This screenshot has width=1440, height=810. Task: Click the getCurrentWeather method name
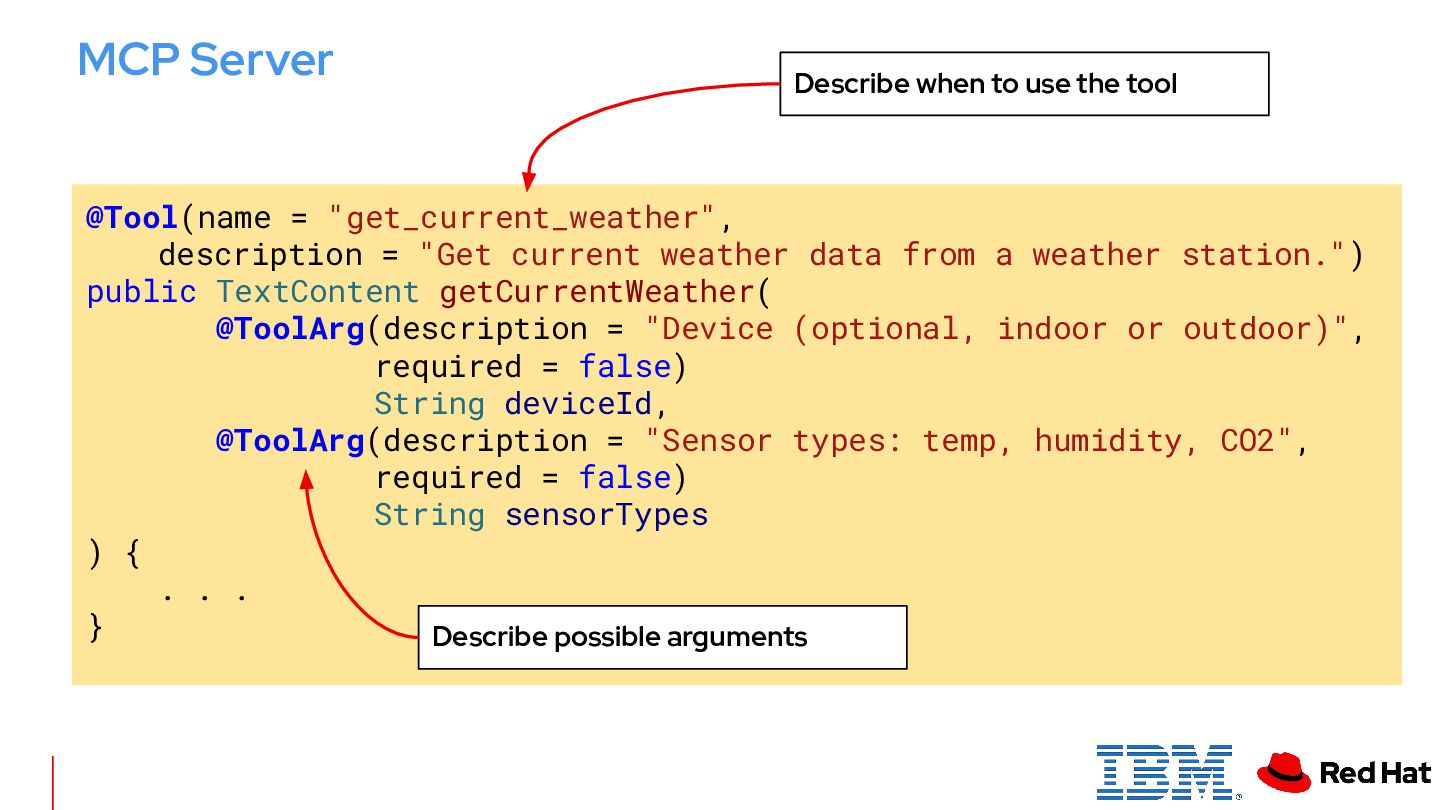point(598,292)
